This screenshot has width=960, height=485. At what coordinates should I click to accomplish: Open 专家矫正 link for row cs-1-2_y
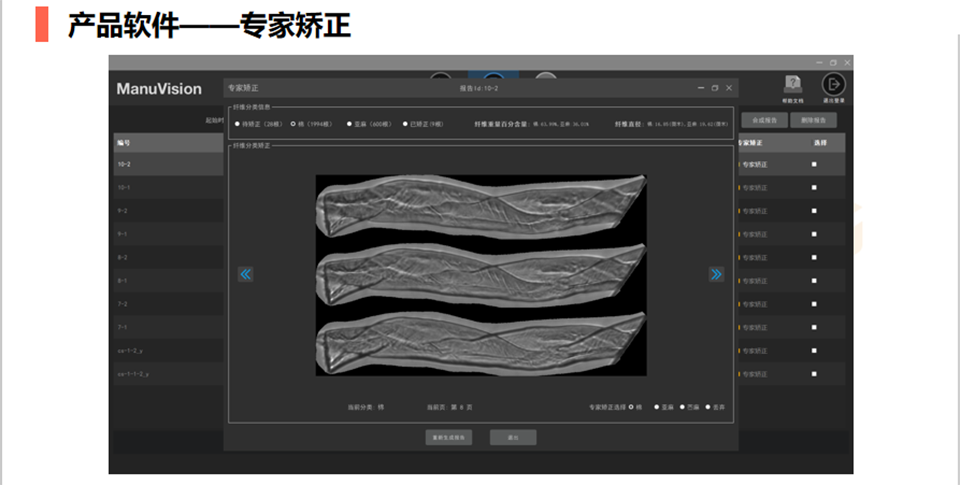754,351
